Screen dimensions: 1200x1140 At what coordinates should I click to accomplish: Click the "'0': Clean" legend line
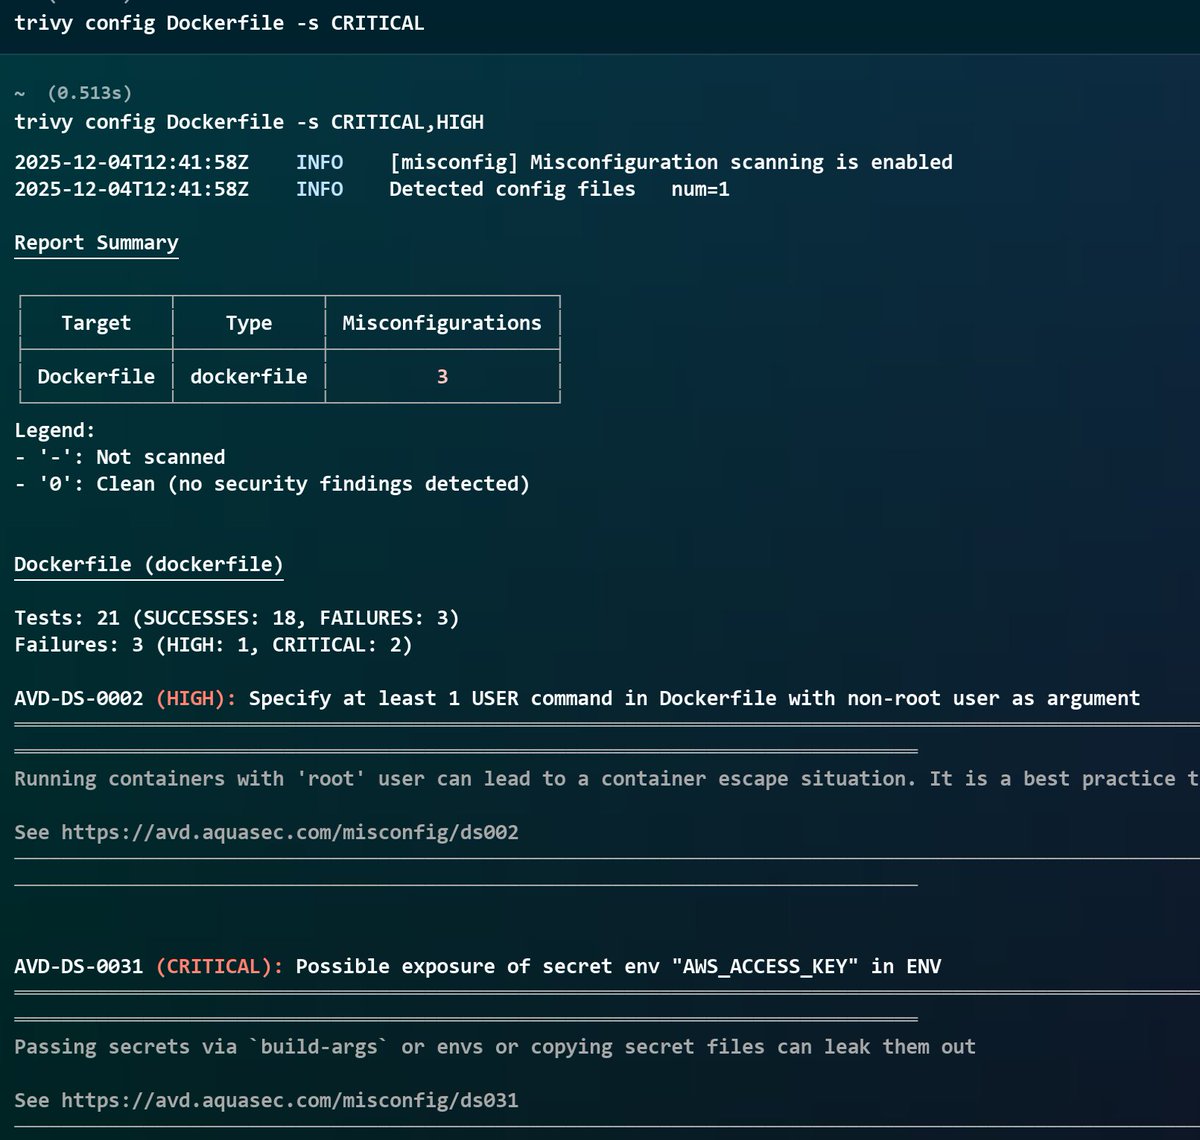[272, 484]
